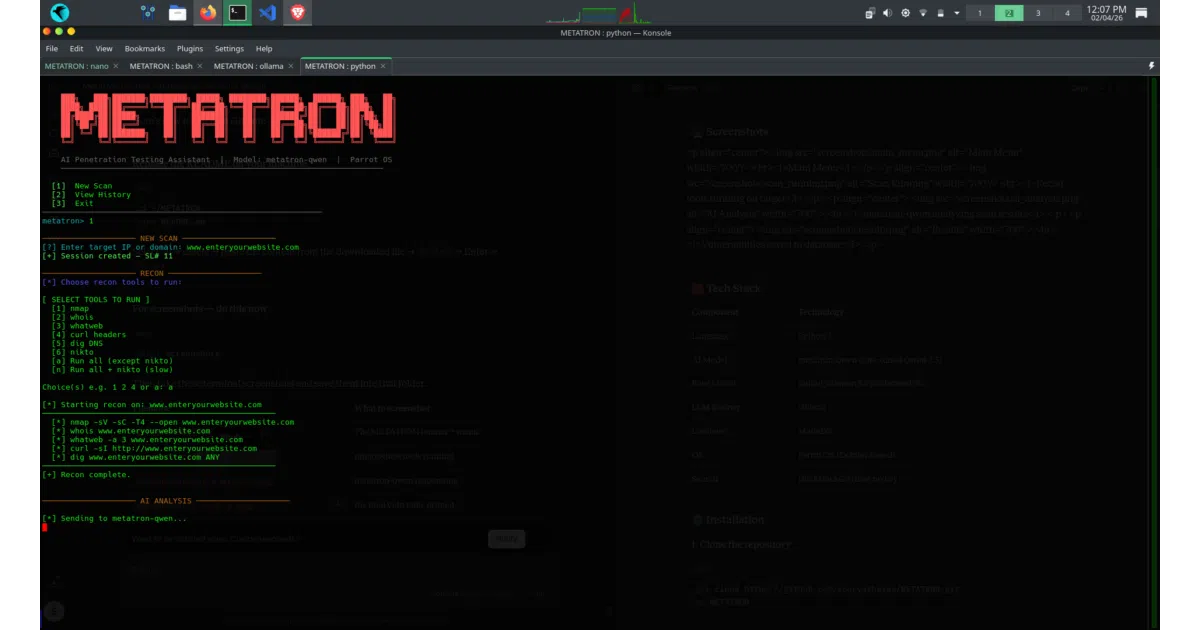
Task: Open the Help menu
Action: pyautogui.click(x=264, y=48)
